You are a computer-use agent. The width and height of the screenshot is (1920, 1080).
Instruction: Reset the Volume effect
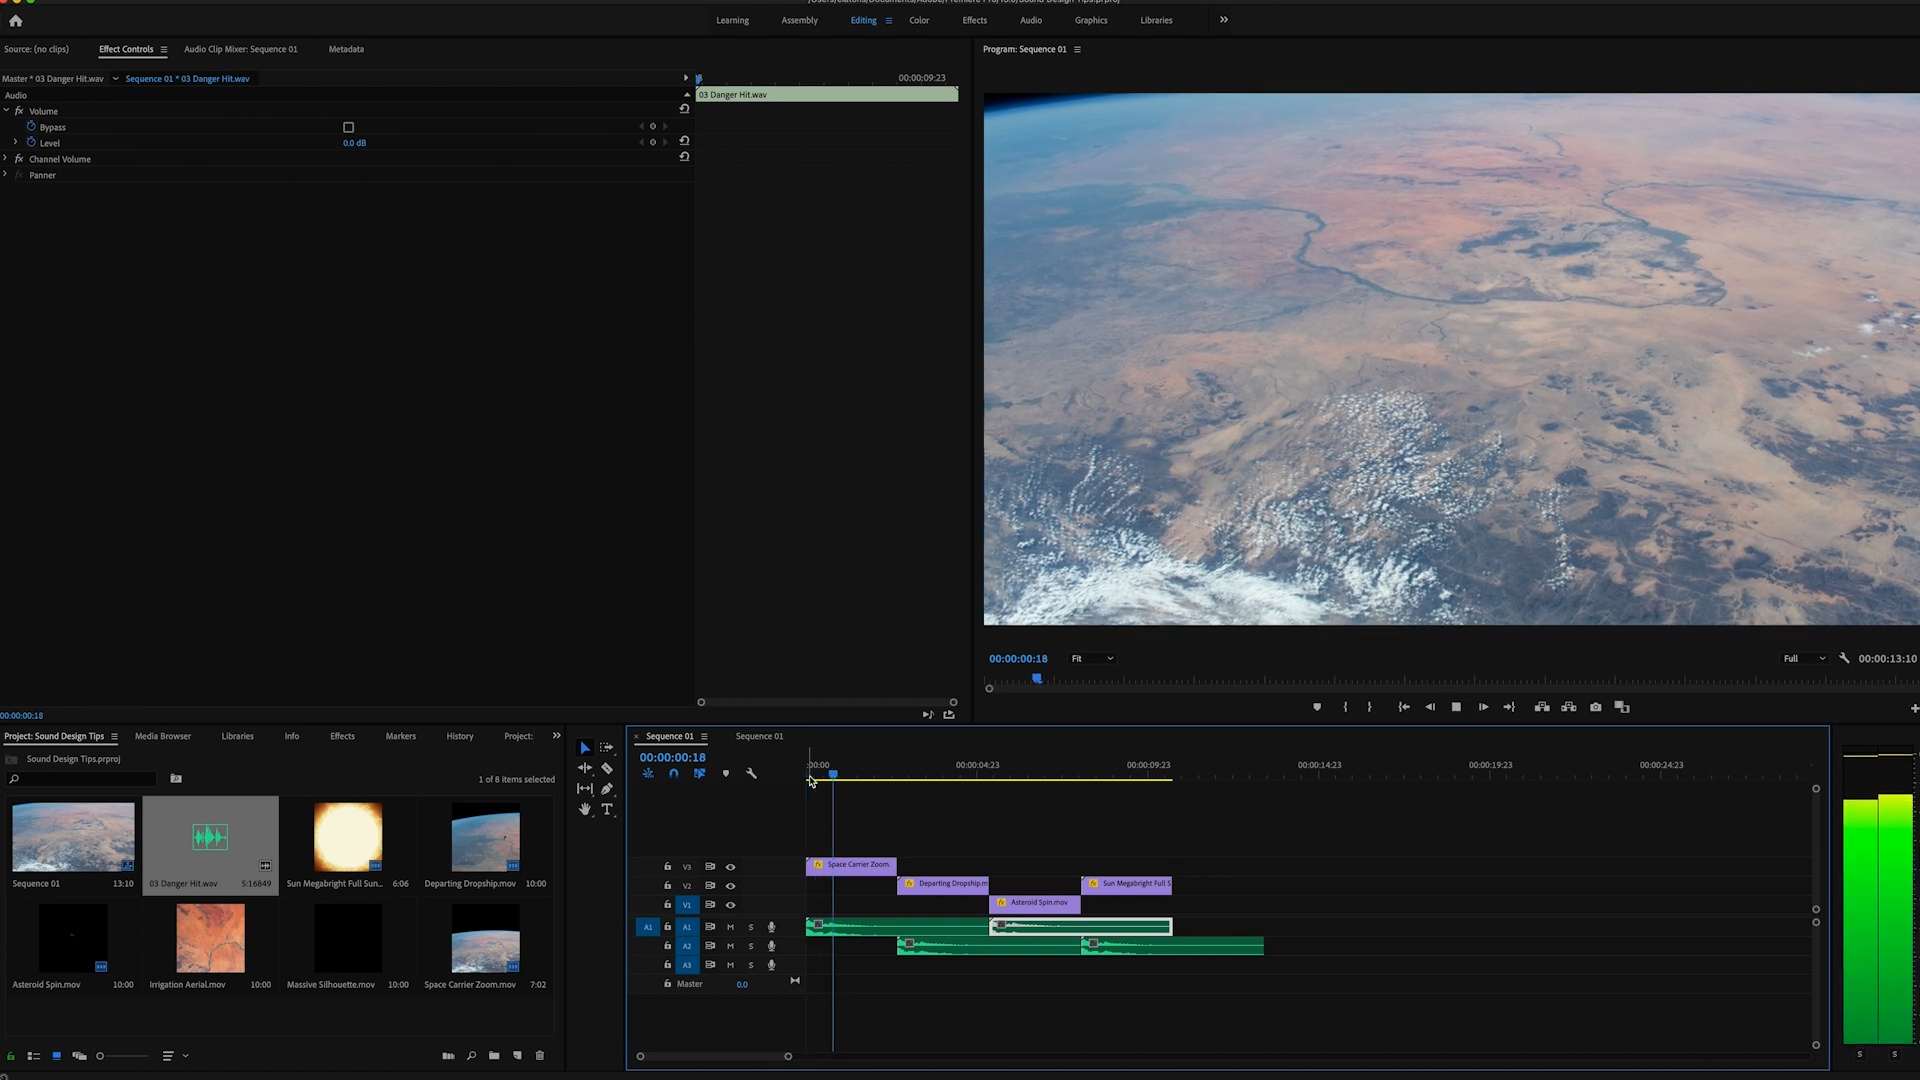coord(684,109)
